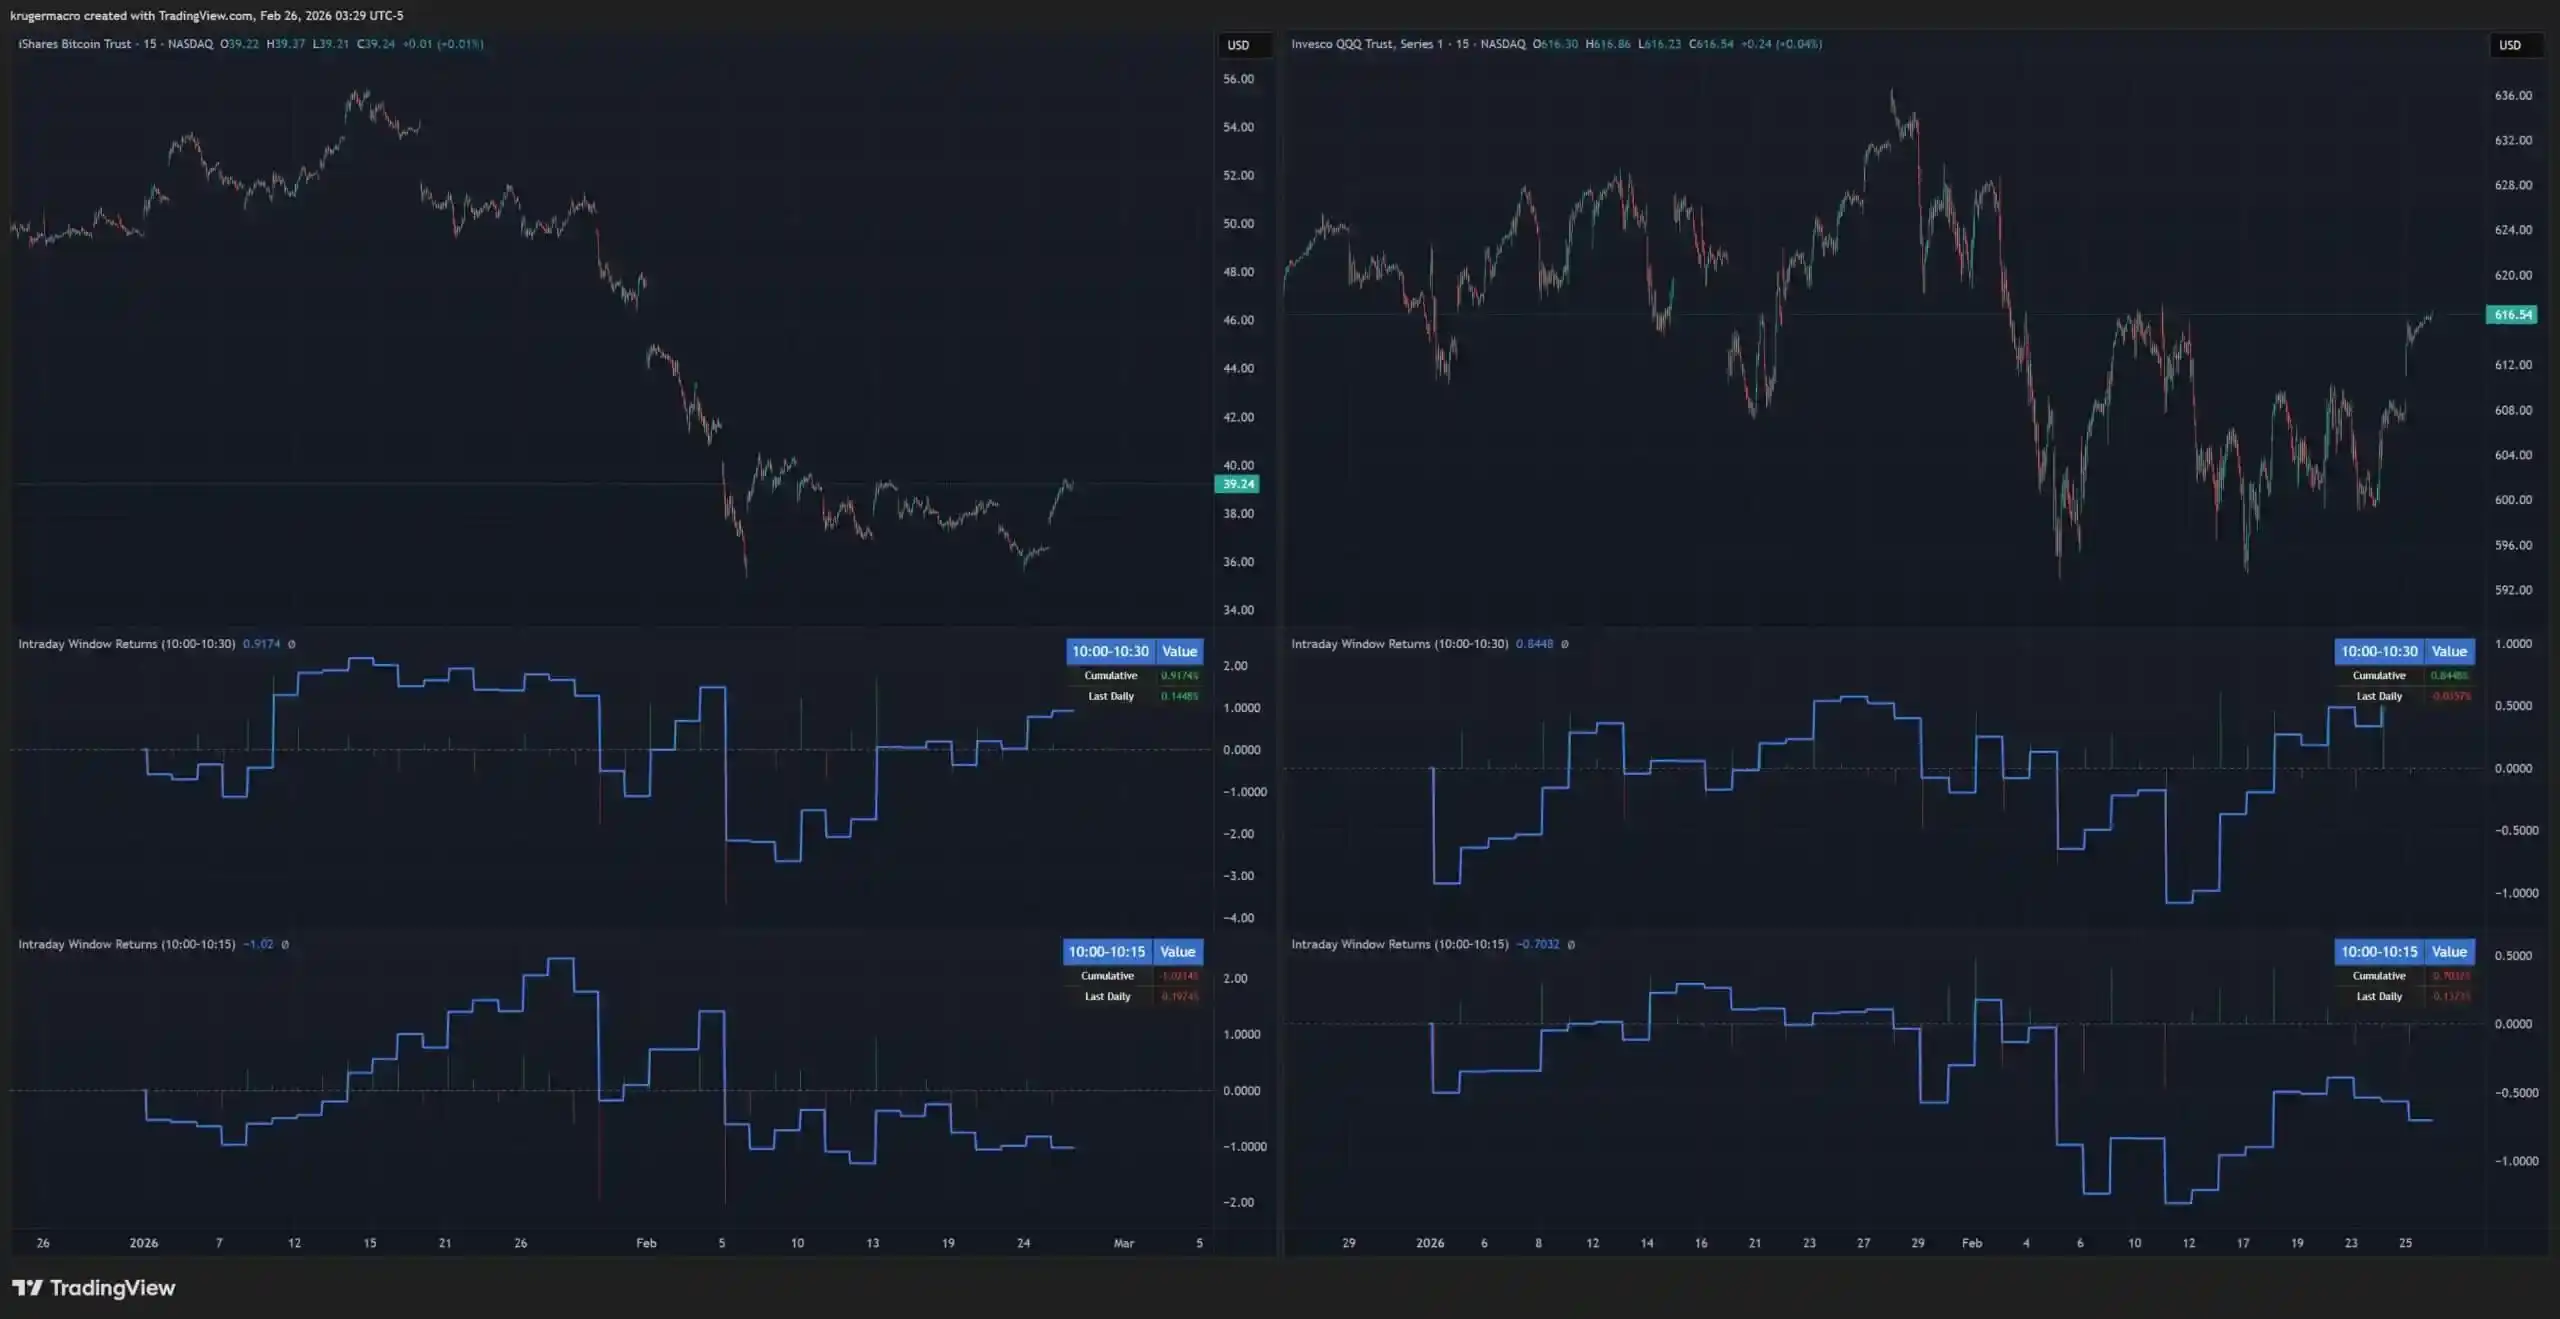Click the TradingView logo at the bottom

click(93, 1287)
